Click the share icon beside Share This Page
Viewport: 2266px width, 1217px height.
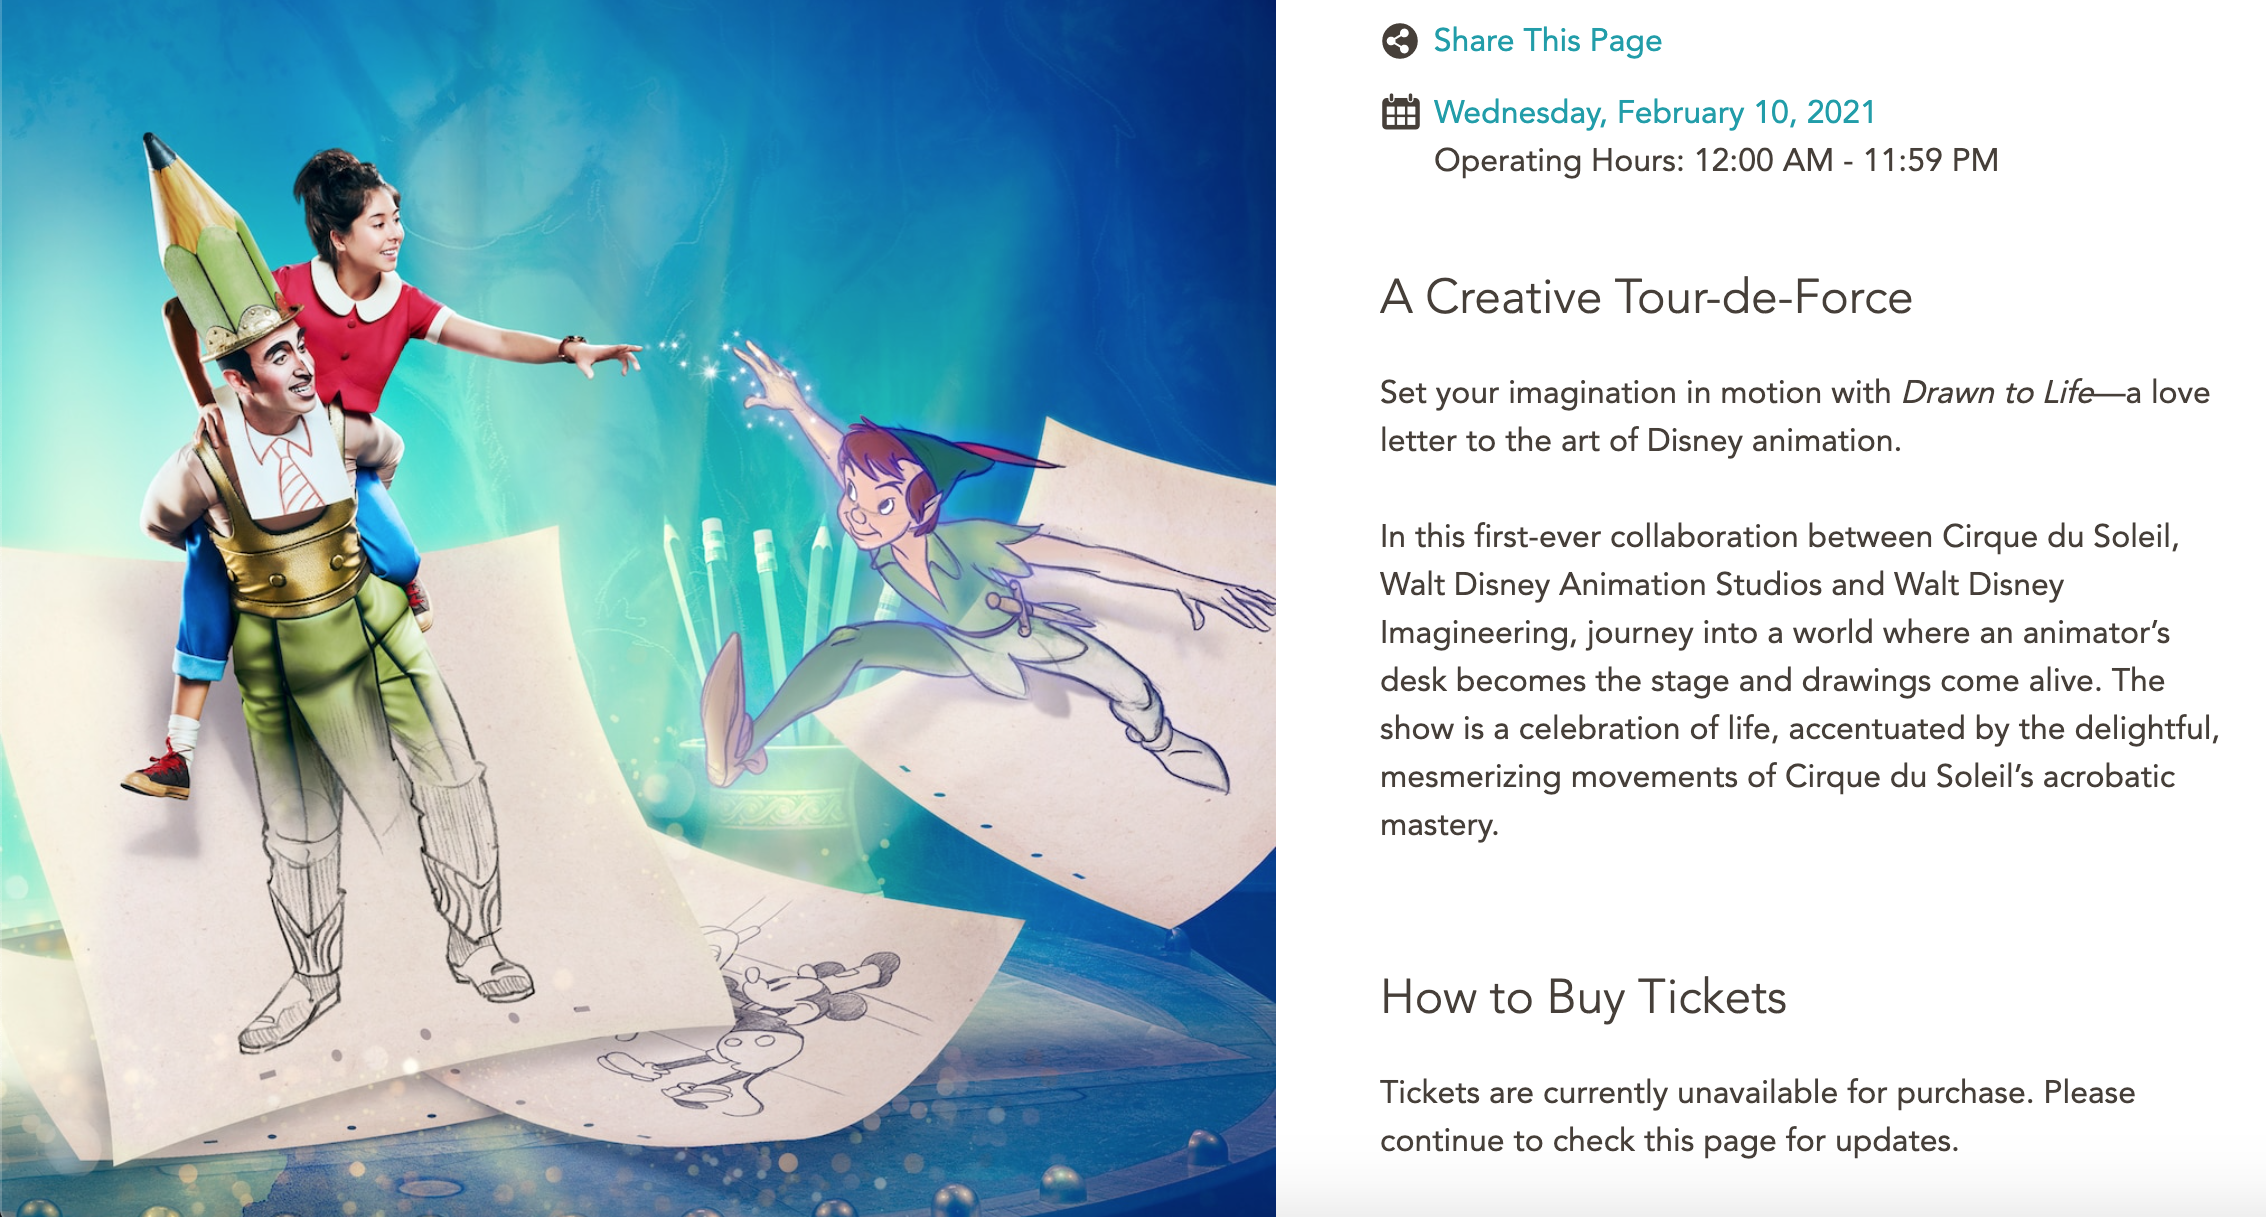(x=1400, y=41)
